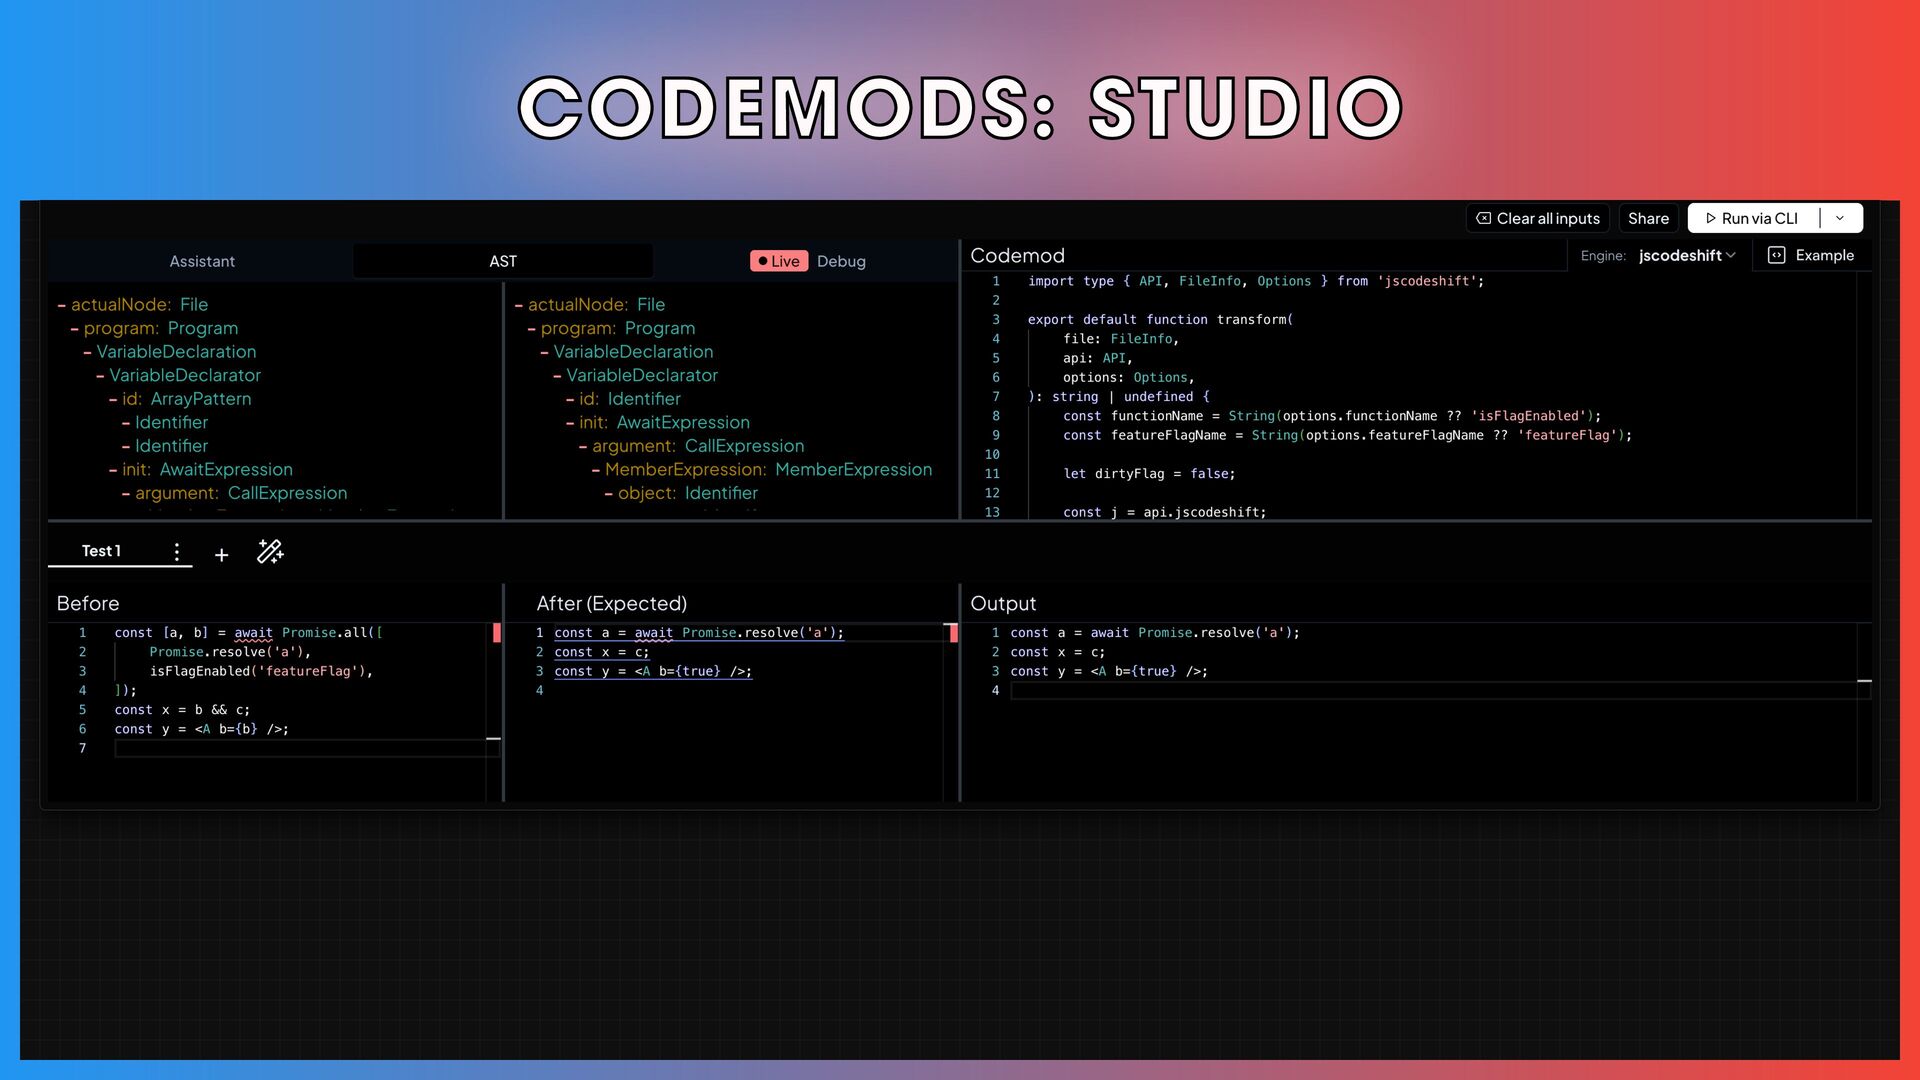Collapse the left id ArrayPattern node
This screenshot has height=1080, width=1920.
coord(113,399)
